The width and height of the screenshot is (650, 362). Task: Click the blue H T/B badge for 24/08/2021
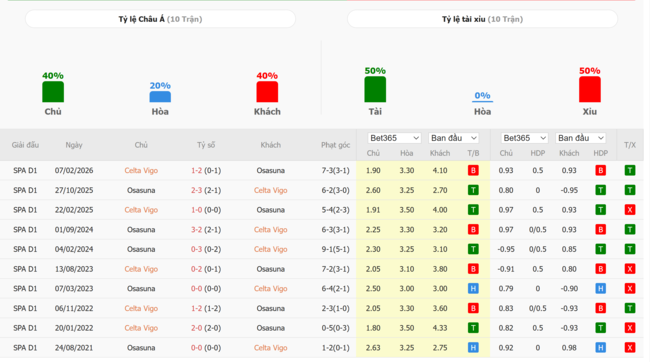473,348
